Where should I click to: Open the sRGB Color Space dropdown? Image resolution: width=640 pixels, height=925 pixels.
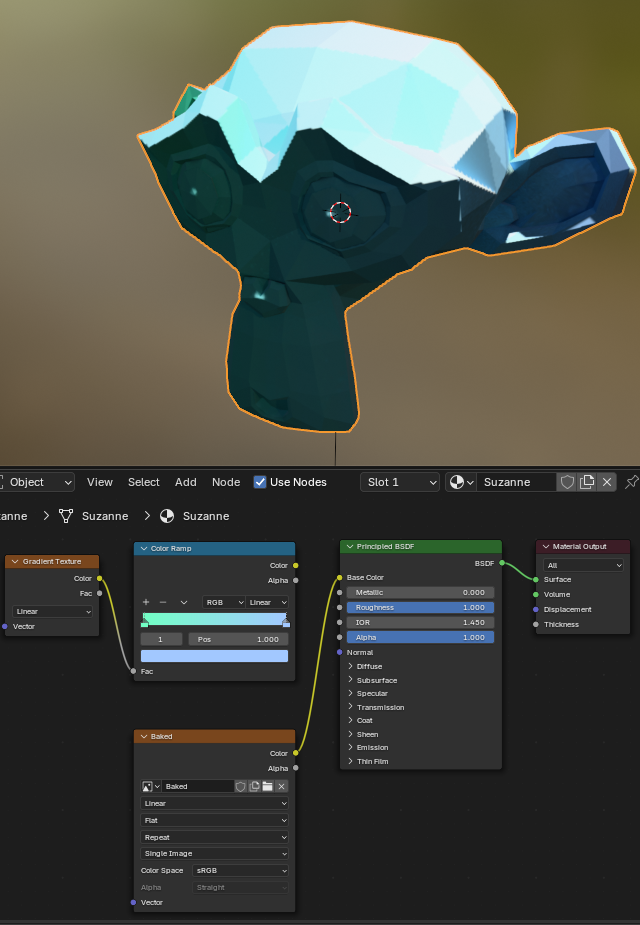[x=241, y=870]
